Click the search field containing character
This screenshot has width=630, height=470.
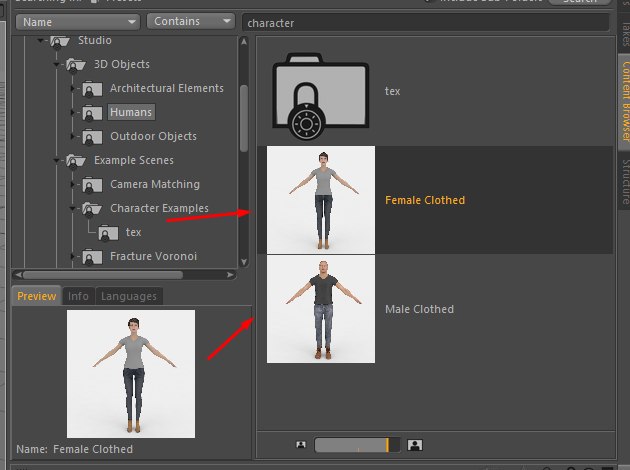click(426, 23)
